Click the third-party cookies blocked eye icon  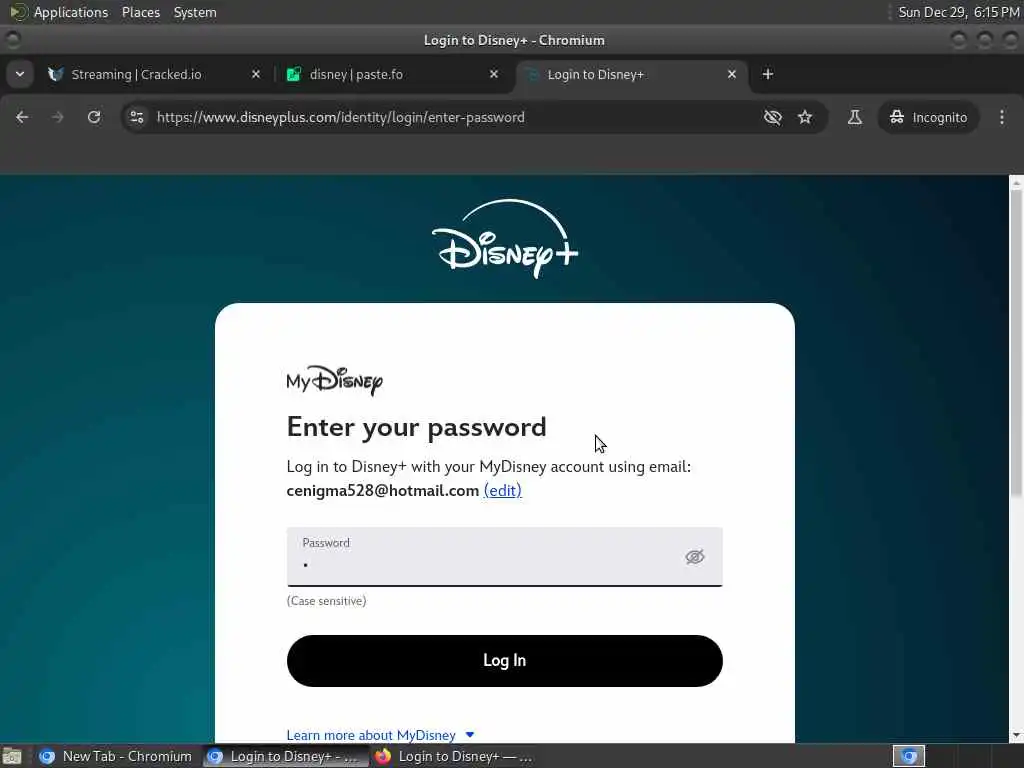(773, 118)
